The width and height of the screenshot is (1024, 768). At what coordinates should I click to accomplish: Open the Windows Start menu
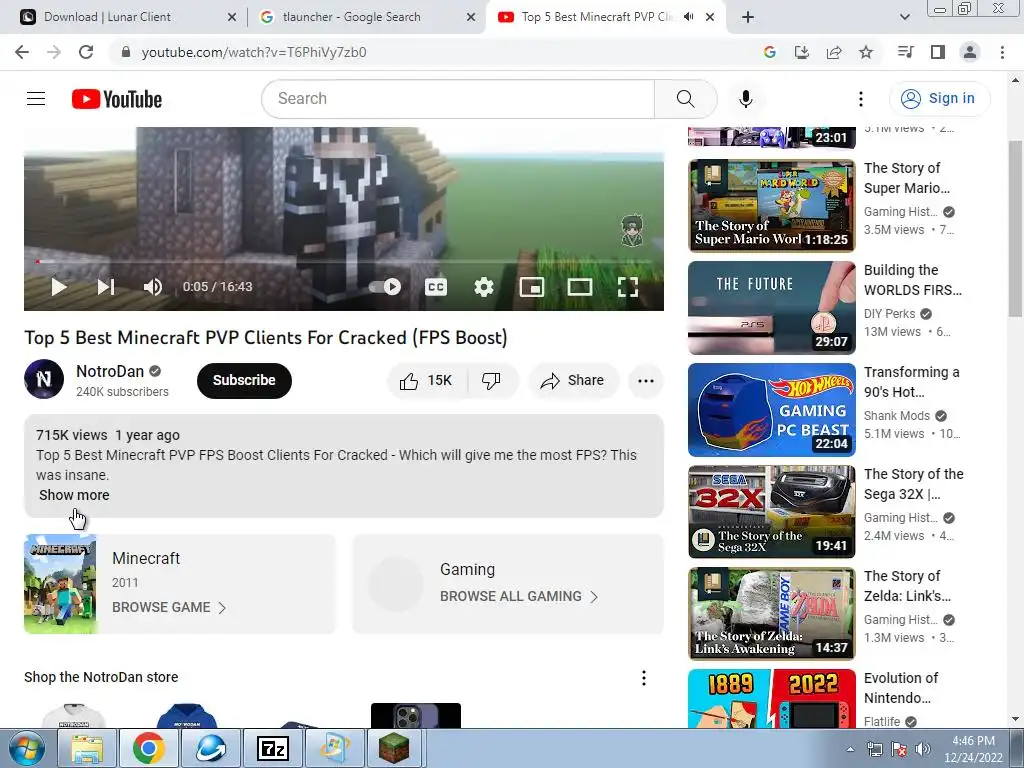(27, 749)
